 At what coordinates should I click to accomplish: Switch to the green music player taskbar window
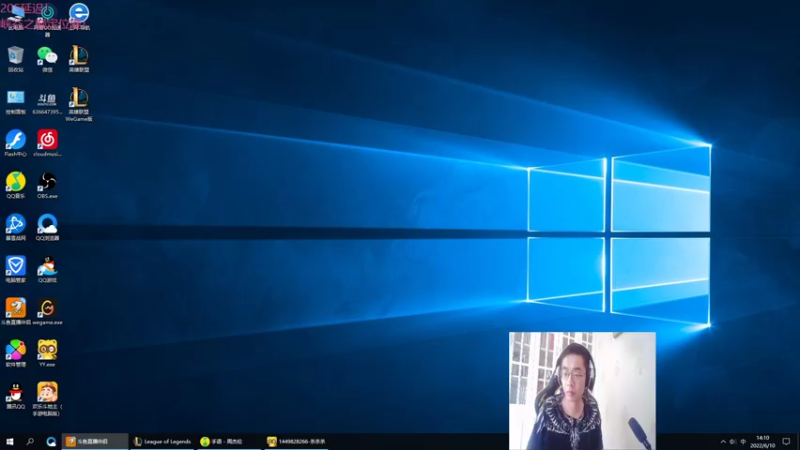tap(228, 441)
